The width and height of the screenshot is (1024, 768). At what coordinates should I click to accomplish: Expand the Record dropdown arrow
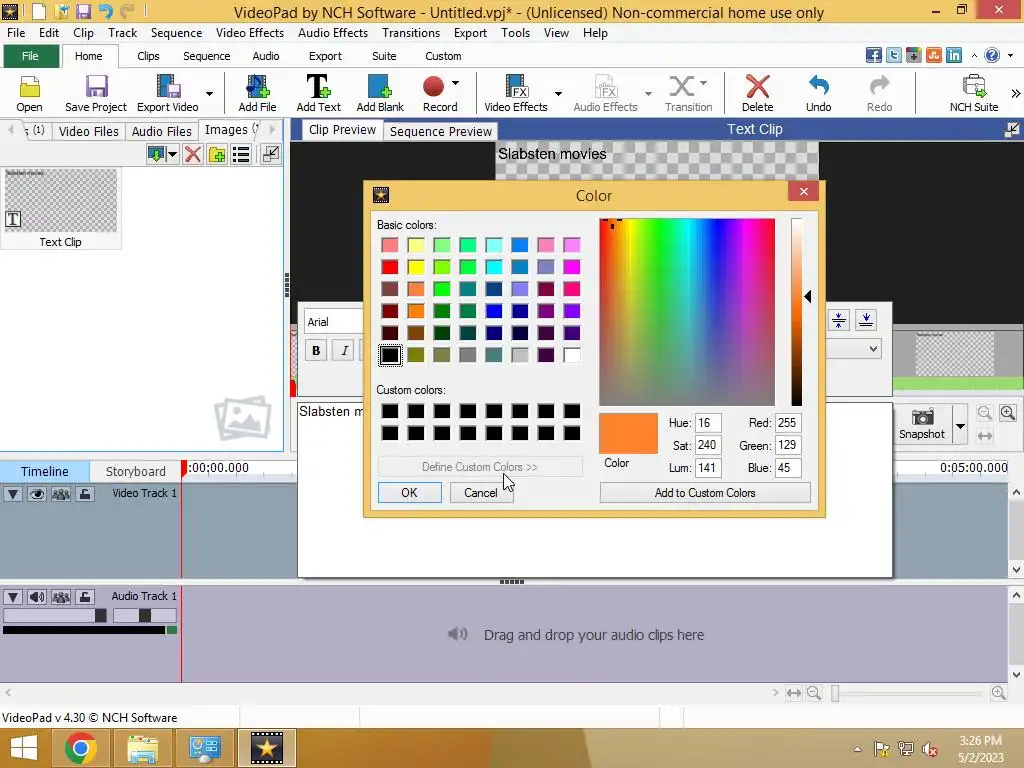click(455, 83)
